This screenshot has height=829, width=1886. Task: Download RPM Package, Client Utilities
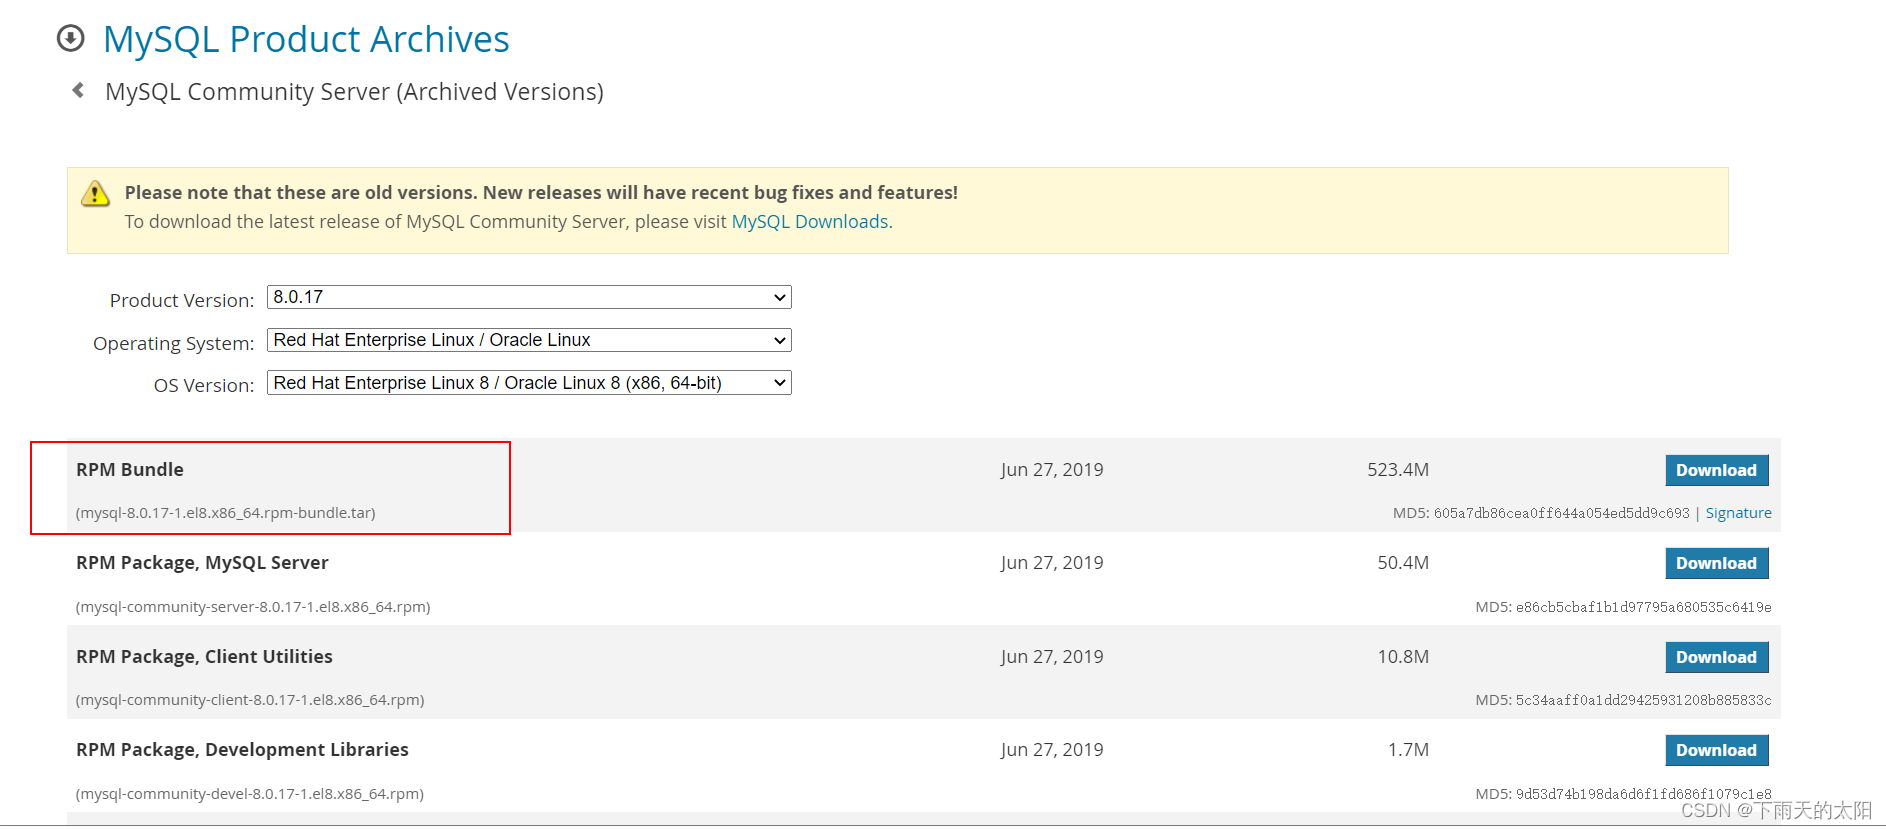(1716, 657)
